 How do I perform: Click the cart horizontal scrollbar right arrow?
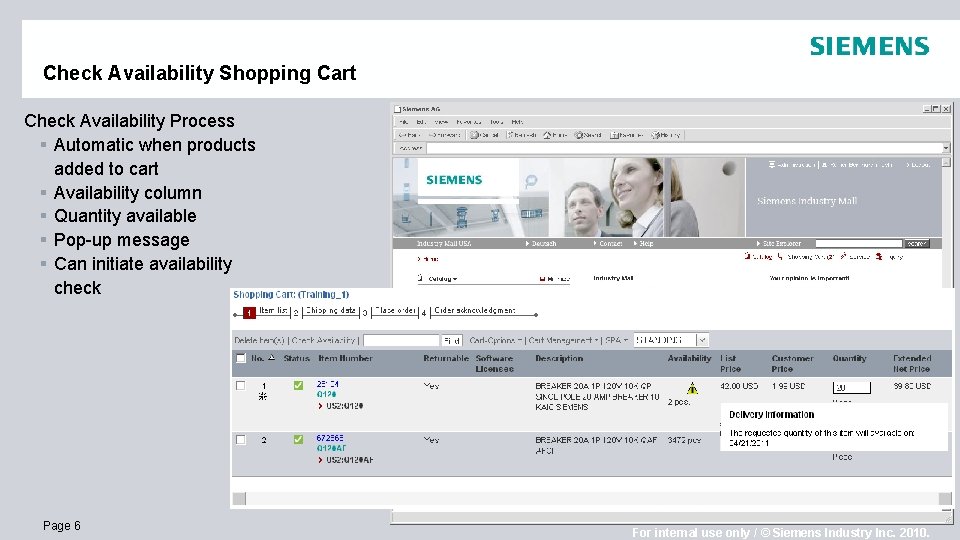click(946, 498)
